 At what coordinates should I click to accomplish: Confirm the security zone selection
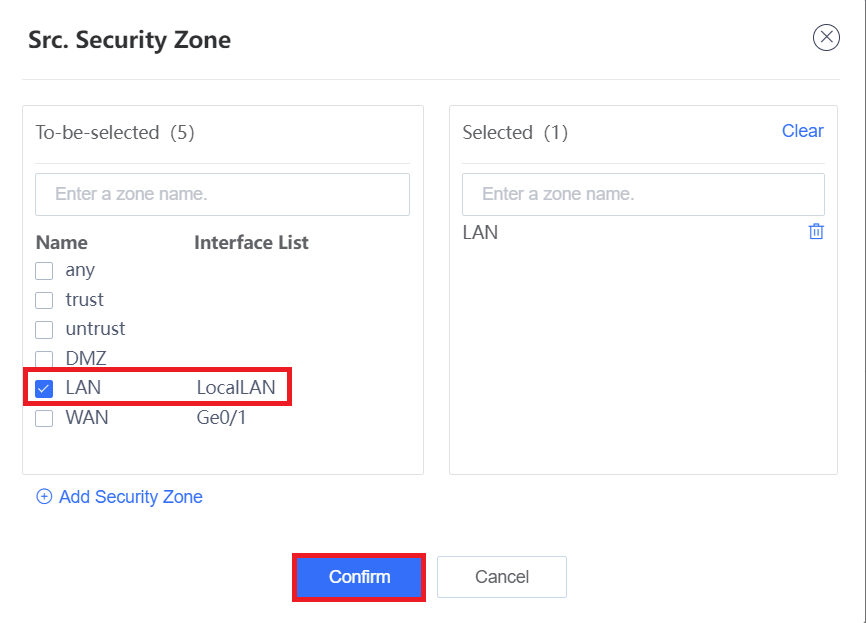(x=359, y=577)
